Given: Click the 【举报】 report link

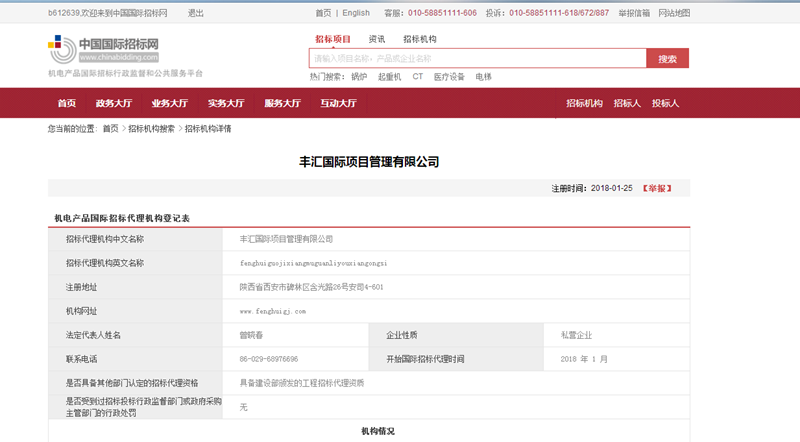Looking at the screenshot, I should coord(657,188).
